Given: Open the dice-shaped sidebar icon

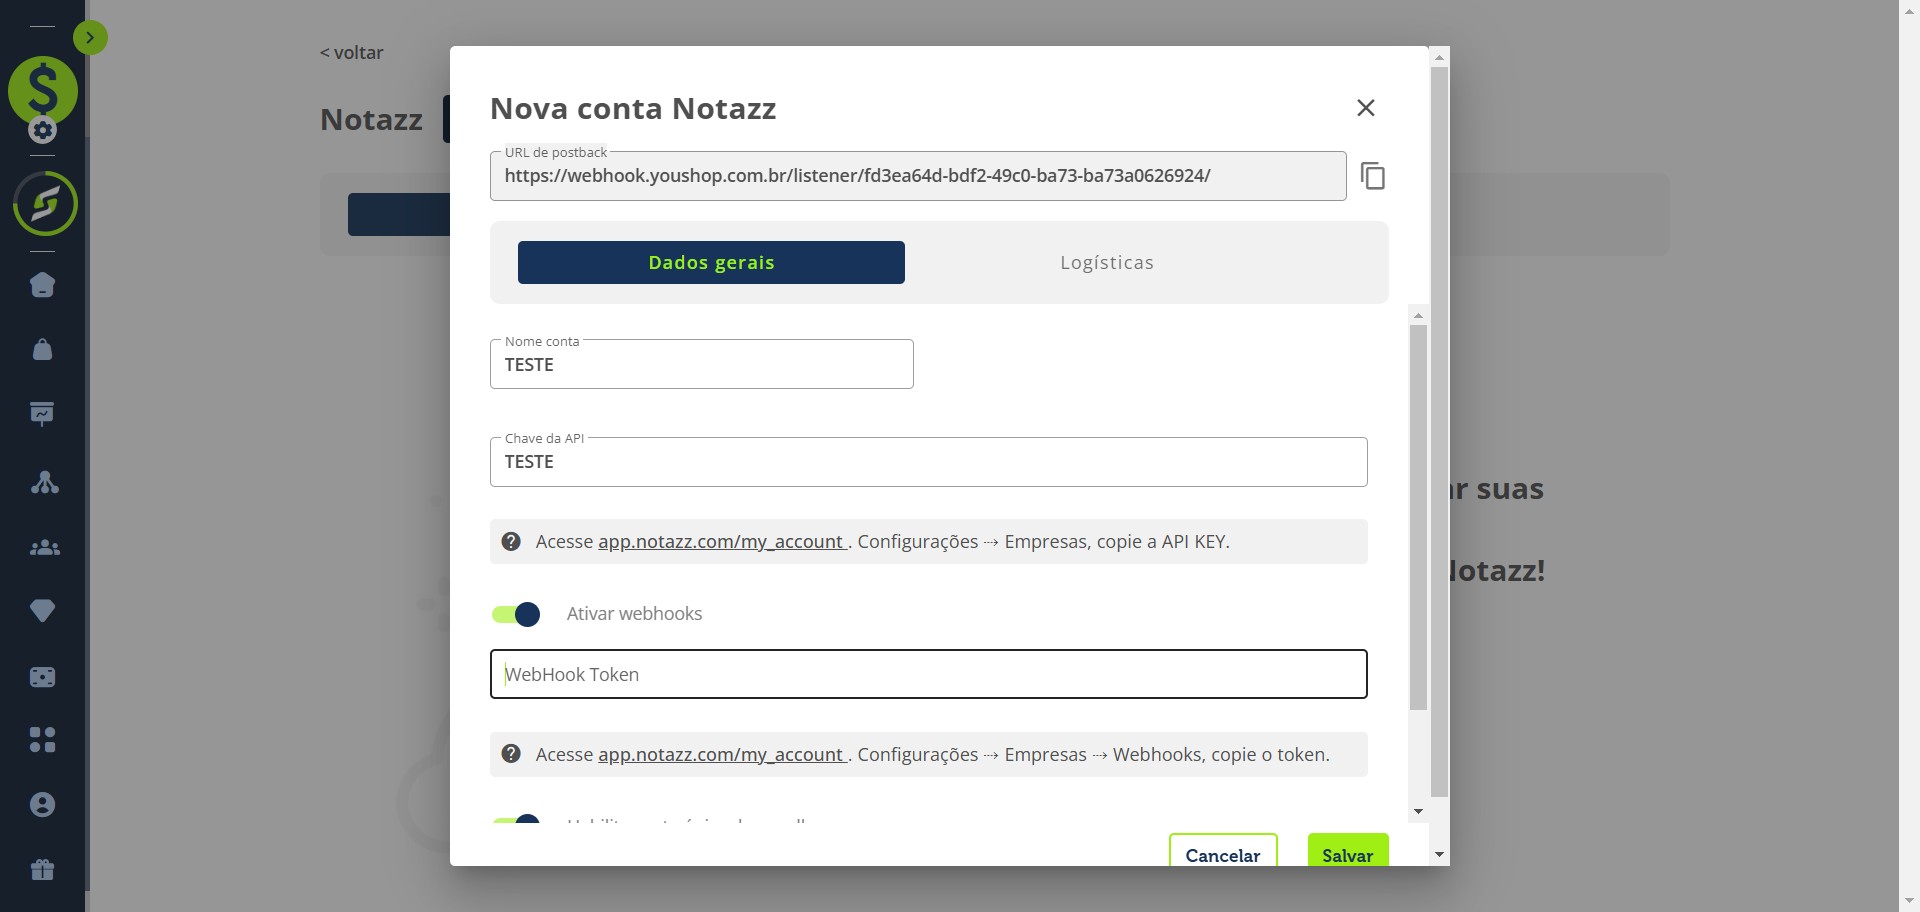Looking at the screenshot, I should pyautogui.click(x=42, y=677).
